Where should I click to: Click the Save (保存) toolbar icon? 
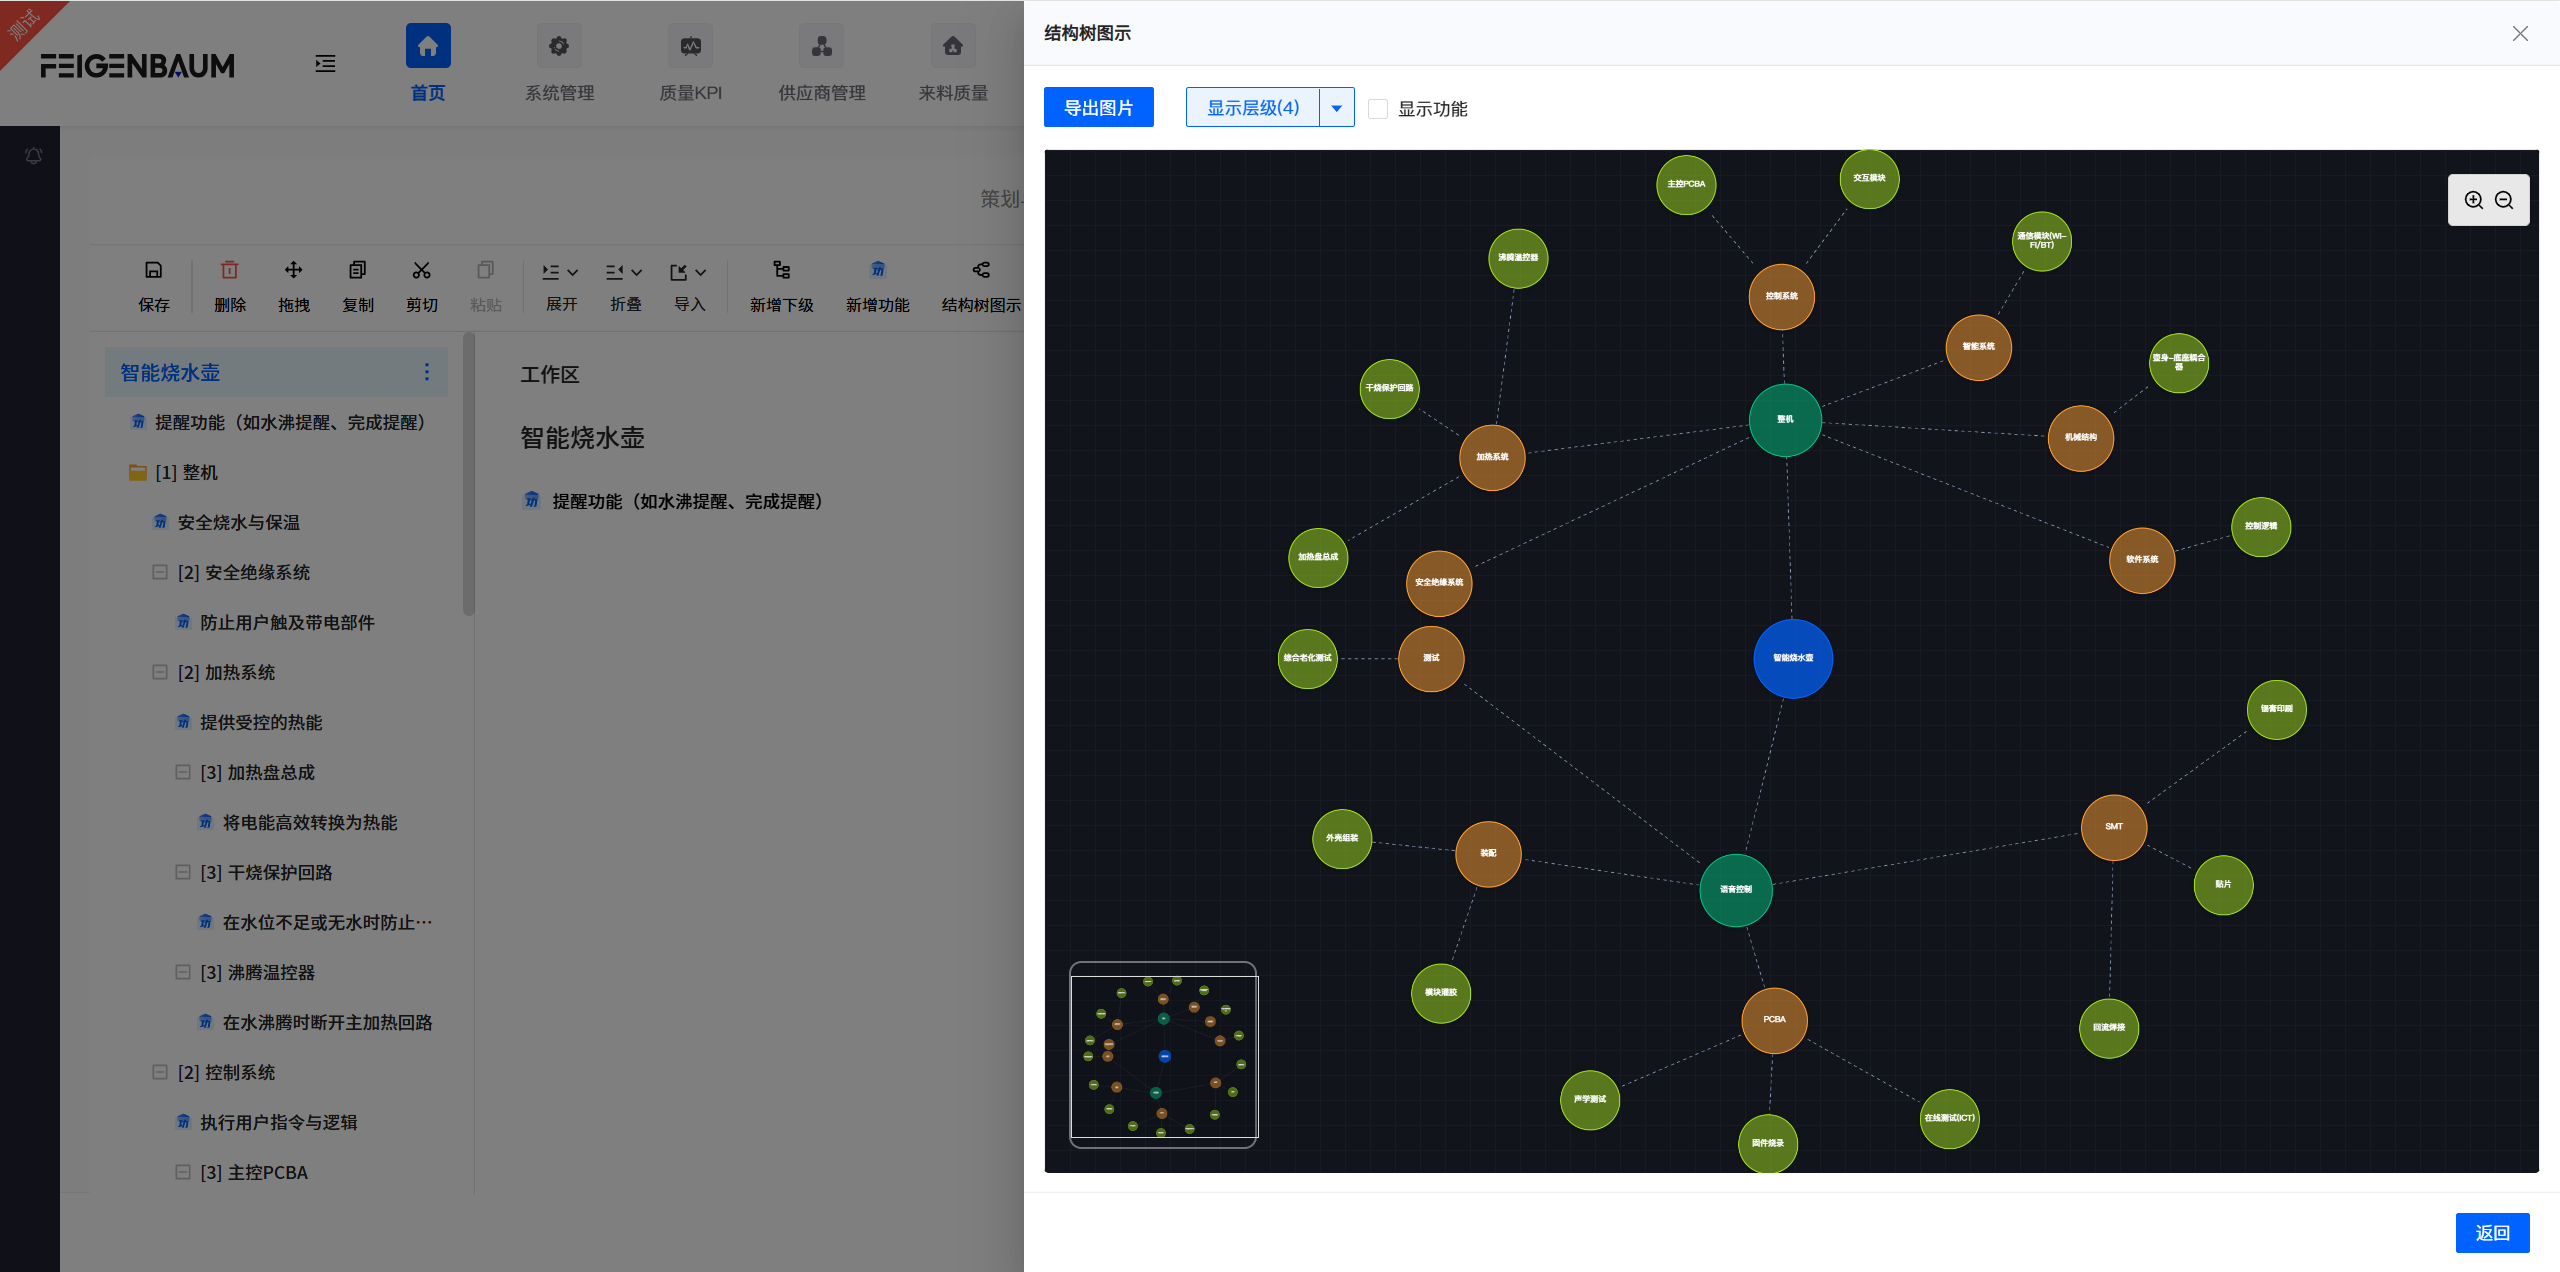[x=153, y=271]
